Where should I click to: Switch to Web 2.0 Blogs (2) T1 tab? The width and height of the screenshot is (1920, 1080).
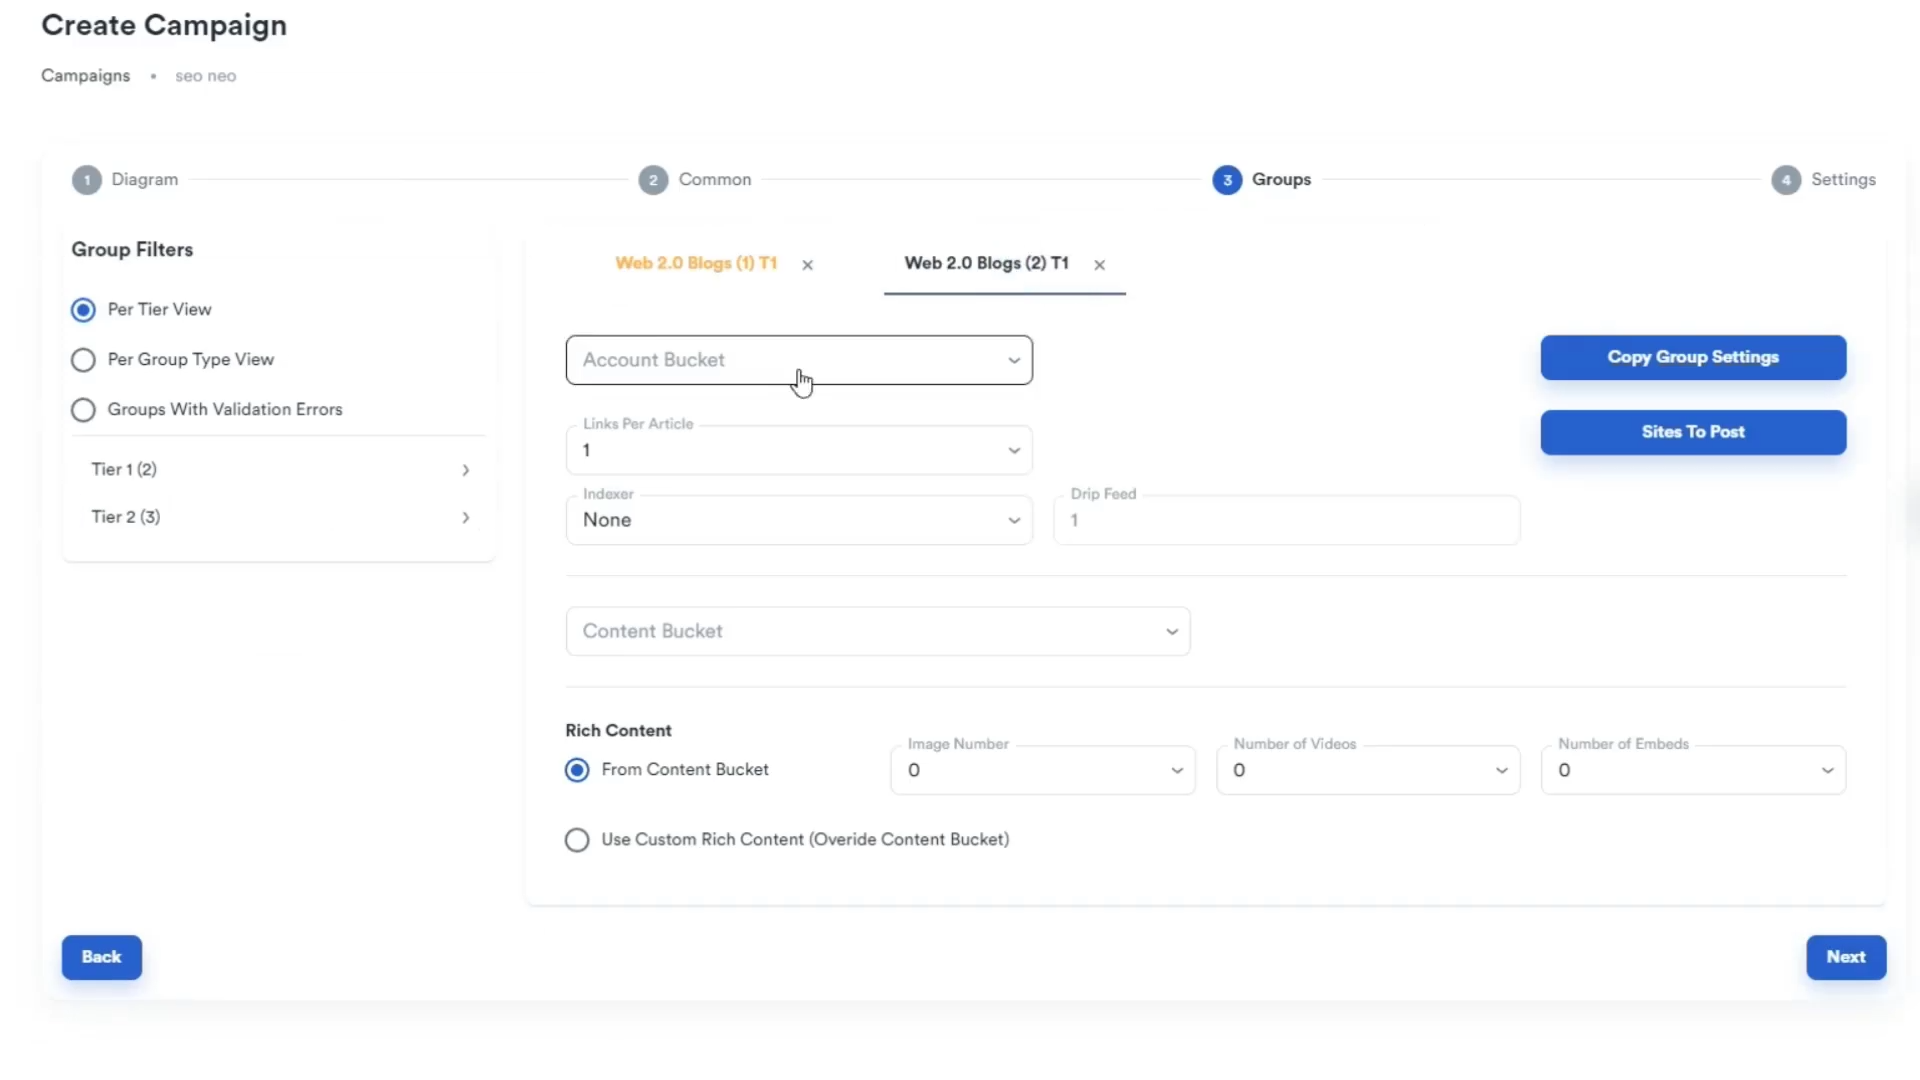coord(986,263)
